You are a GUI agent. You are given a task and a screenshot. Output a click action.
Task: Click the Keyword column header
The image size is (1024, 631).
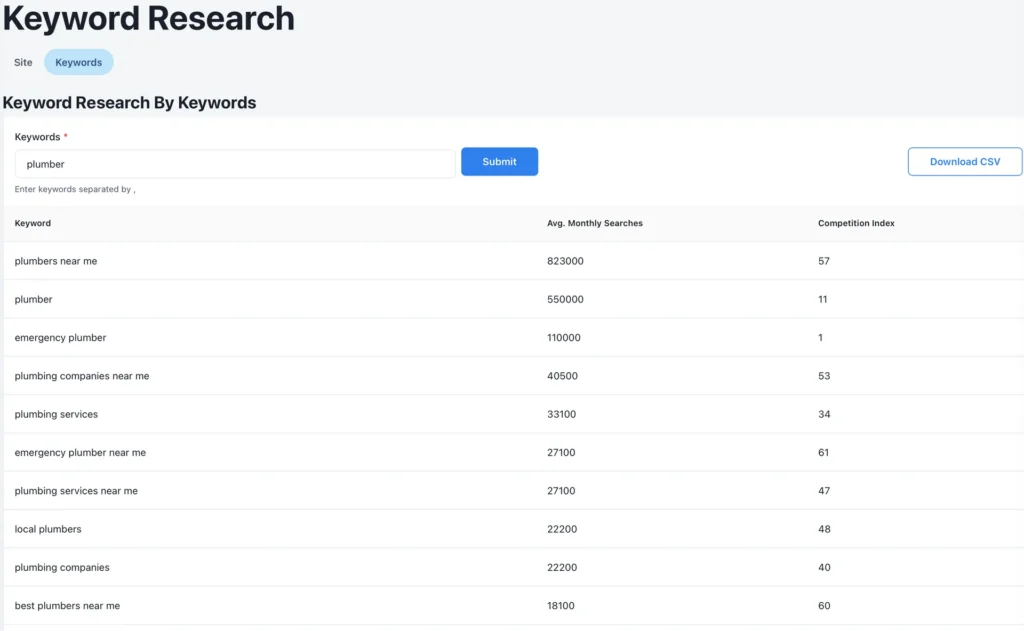pos(33,223)
